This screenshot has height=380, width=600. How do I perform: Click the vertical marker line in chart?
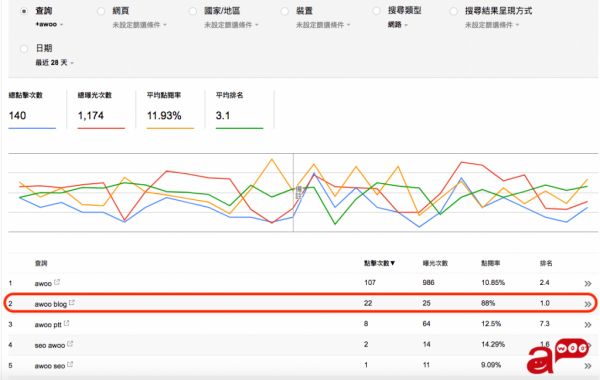click(293, 192)
